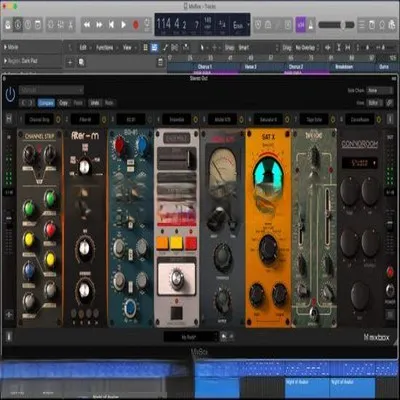Image resolution: width=400 pixels, height=400 pixels.
Task: Bypass the Saturator X slot power toggle
Action: tap(287, 119)
